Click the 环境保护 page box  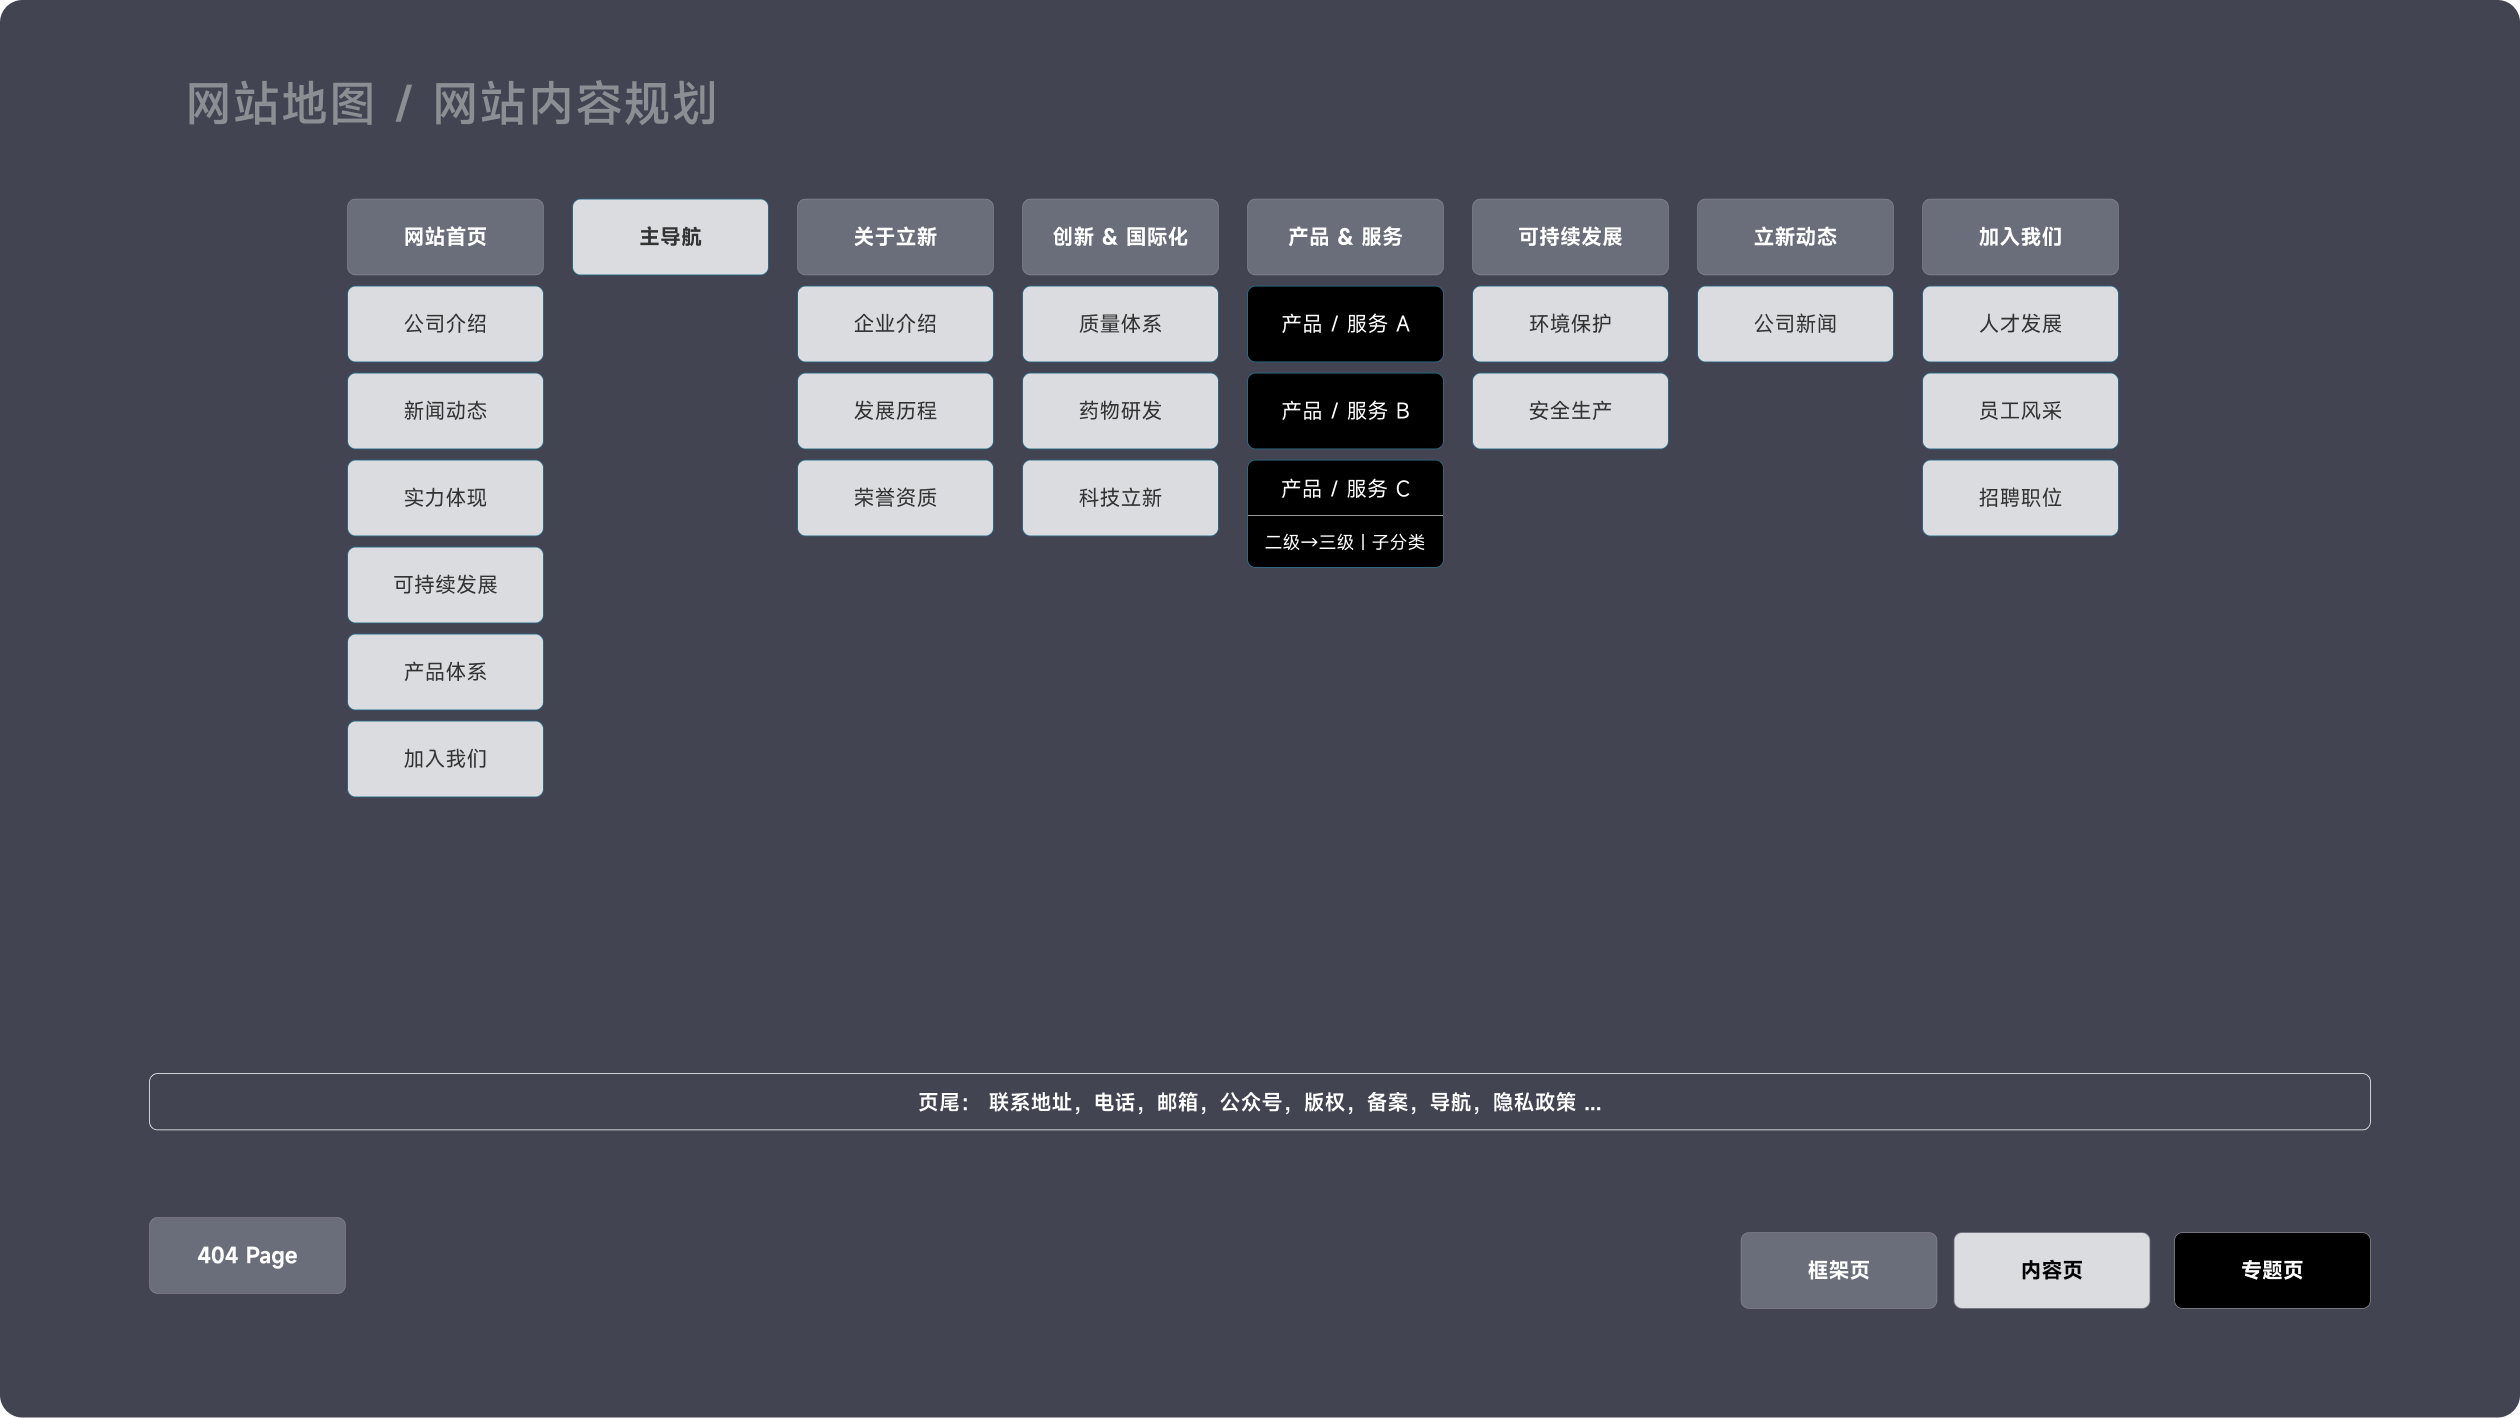click(1570, 324)
